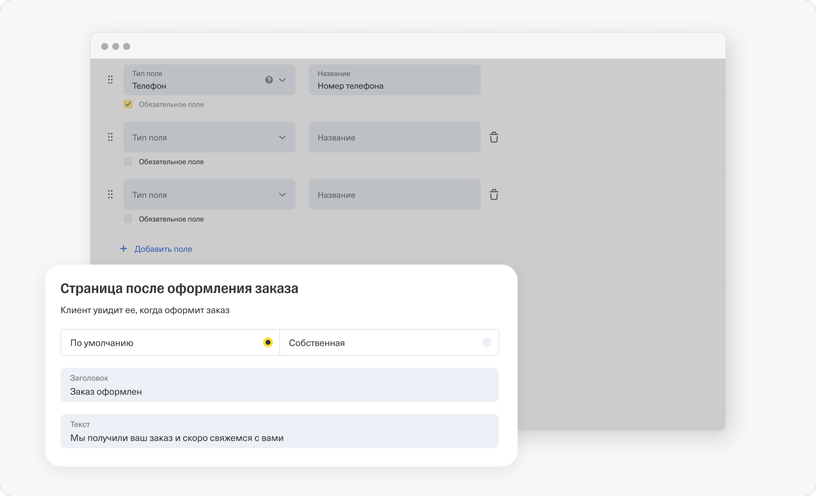This screenshot has width=816, height=496.
Task: Click the Номер телефона name field
Action: tap(394, 80)
